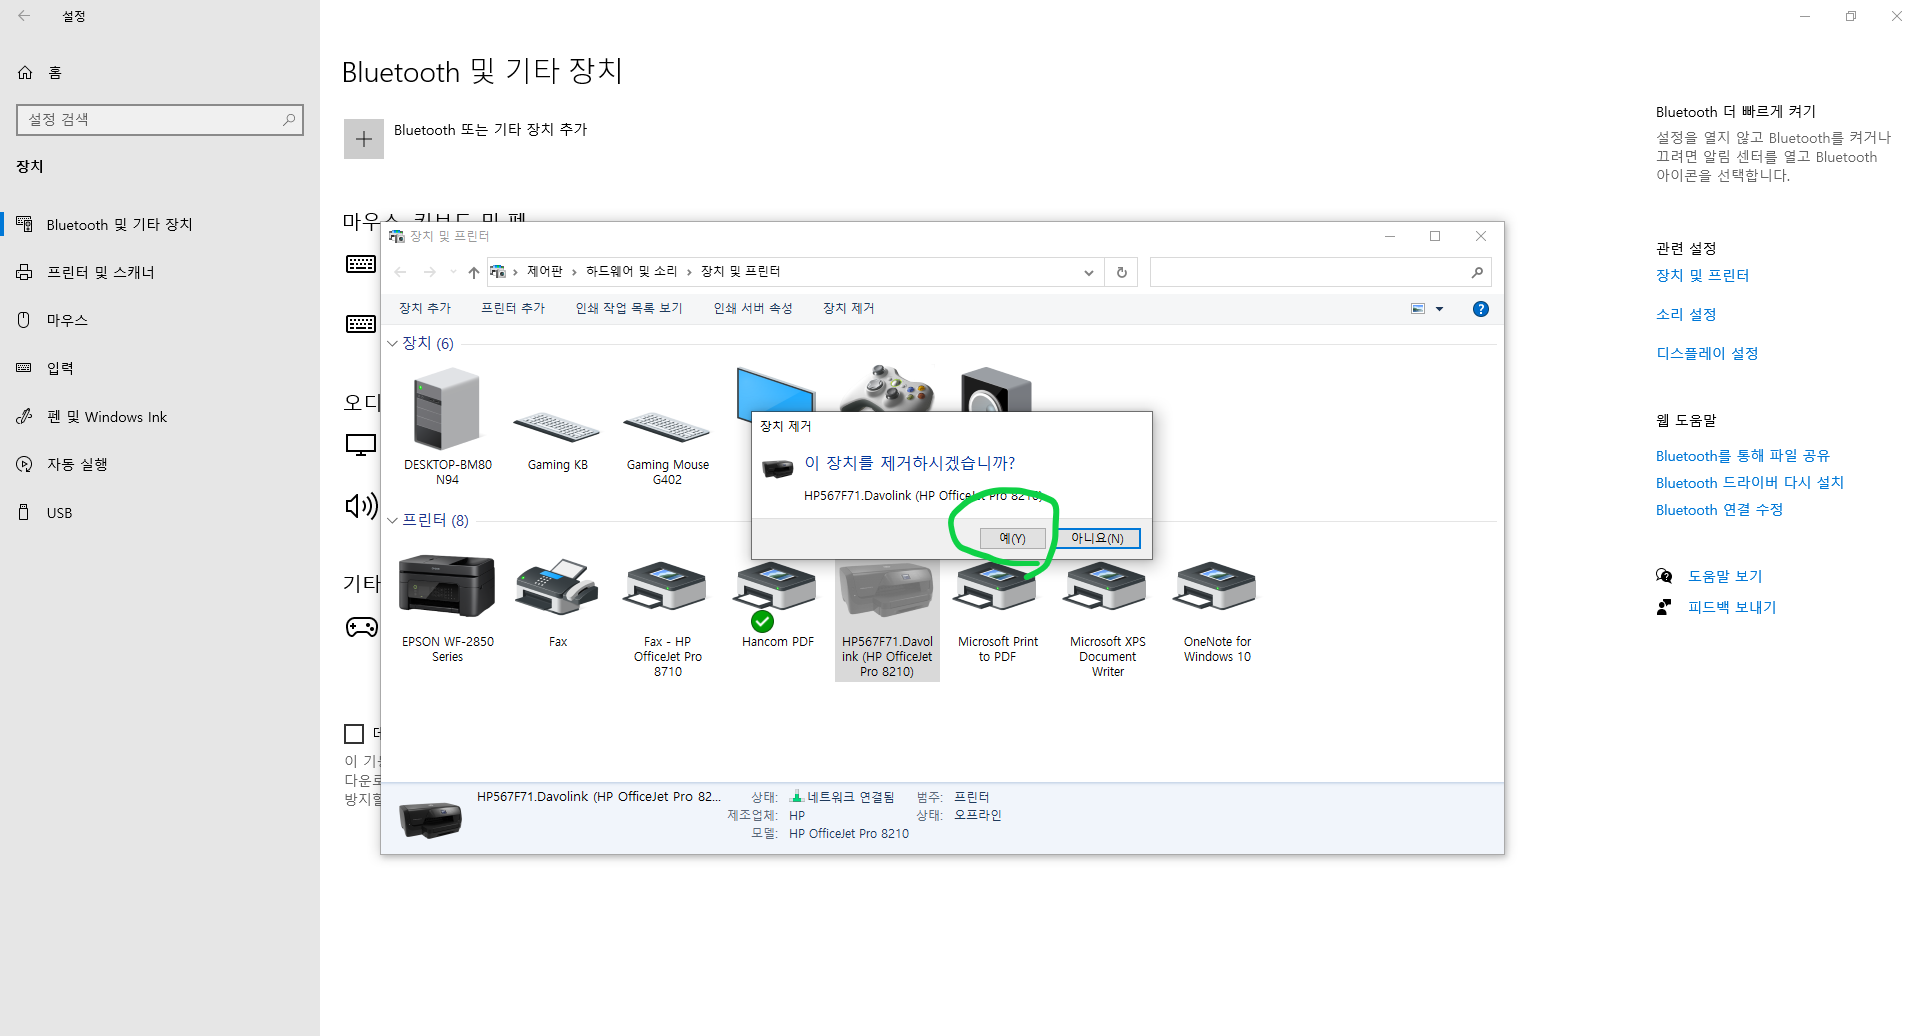Open 인쇄 작업 목록 보기
This screenshot has height=1036, width=1920.
point(629,308)
